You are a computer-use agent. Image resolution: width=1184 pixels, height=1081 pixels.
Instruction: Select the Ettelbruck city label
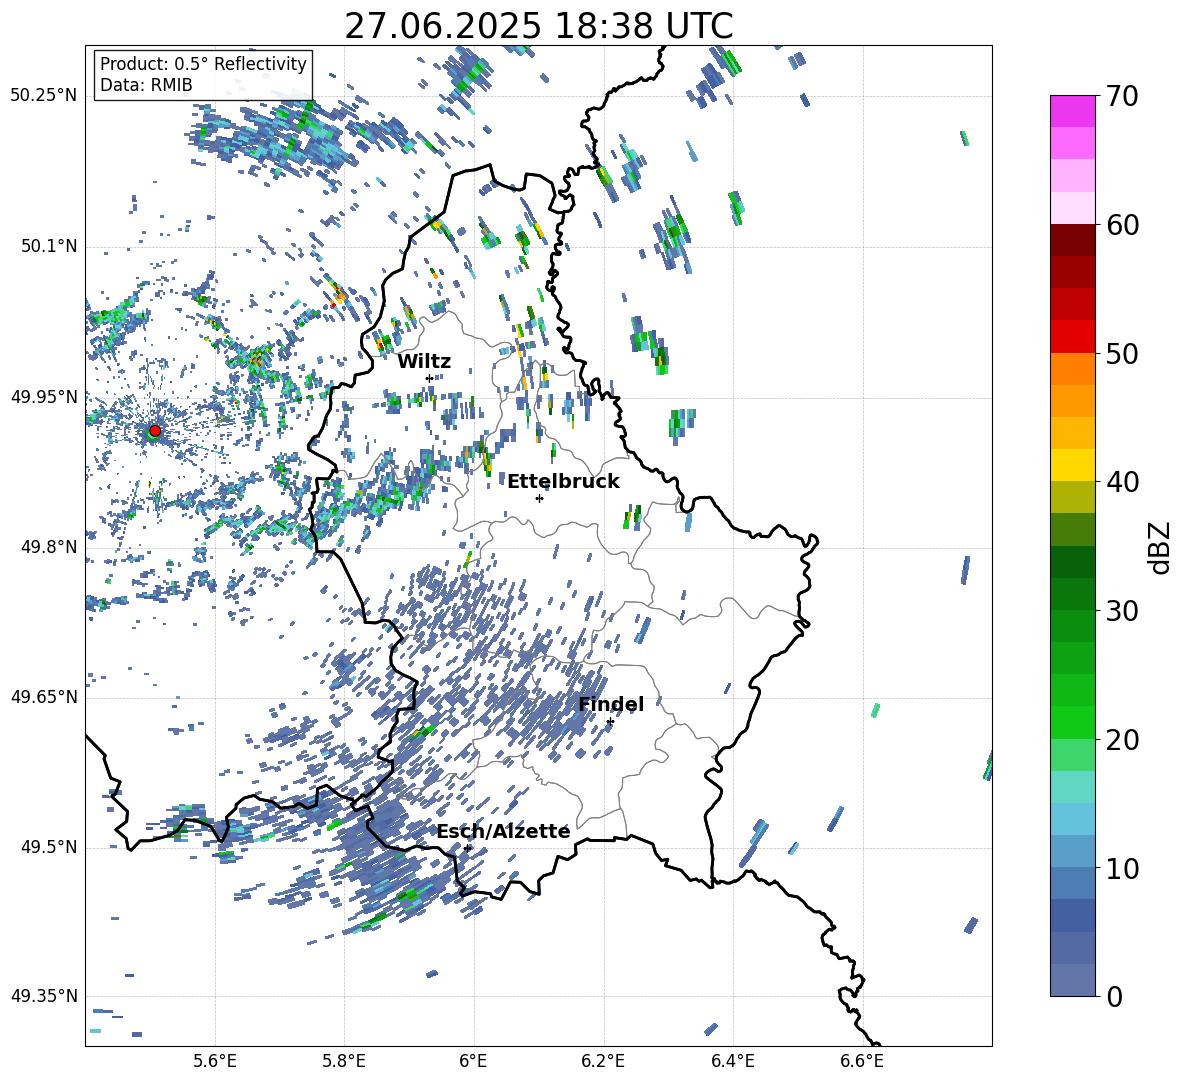[x=563, y=481]
